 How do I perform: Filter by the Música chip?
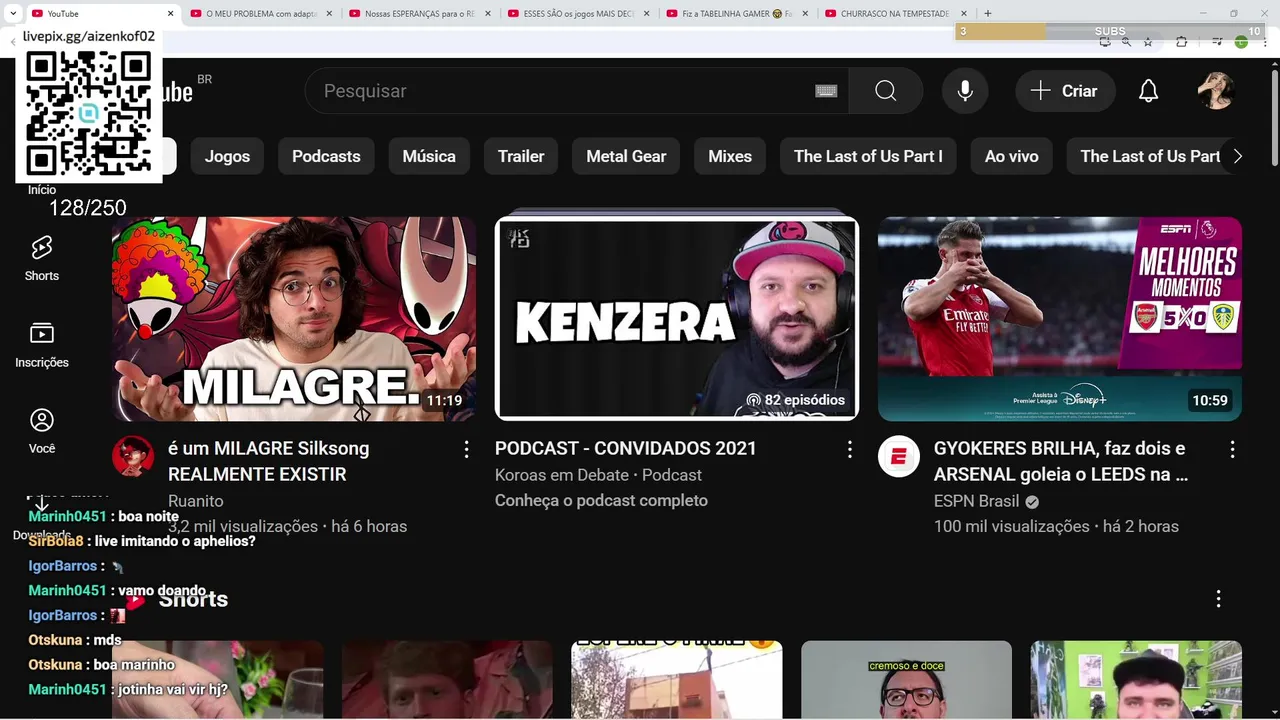pyautogui.click(x=429, y=156)
